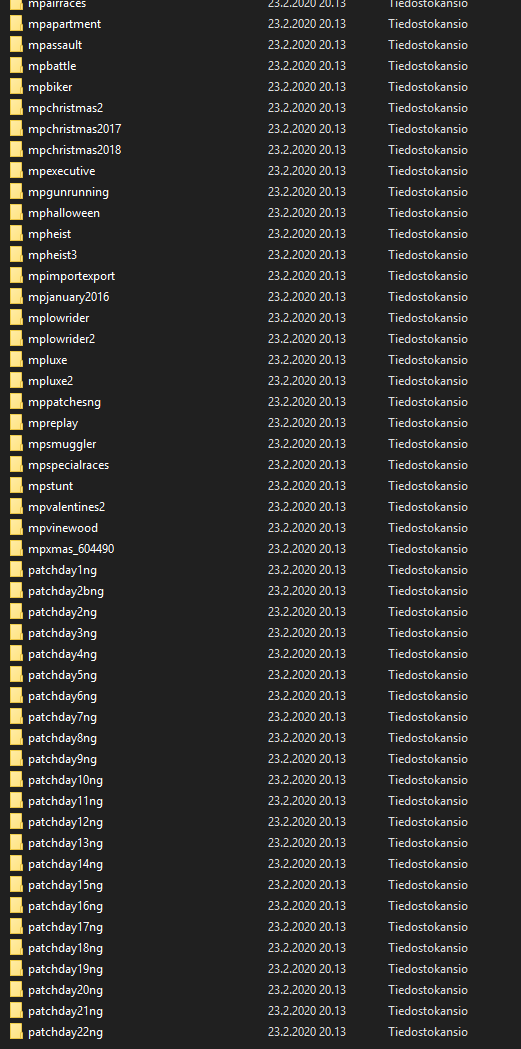
Task: Select the patchday5ng folder name
Action: click(x=62, y=675)
